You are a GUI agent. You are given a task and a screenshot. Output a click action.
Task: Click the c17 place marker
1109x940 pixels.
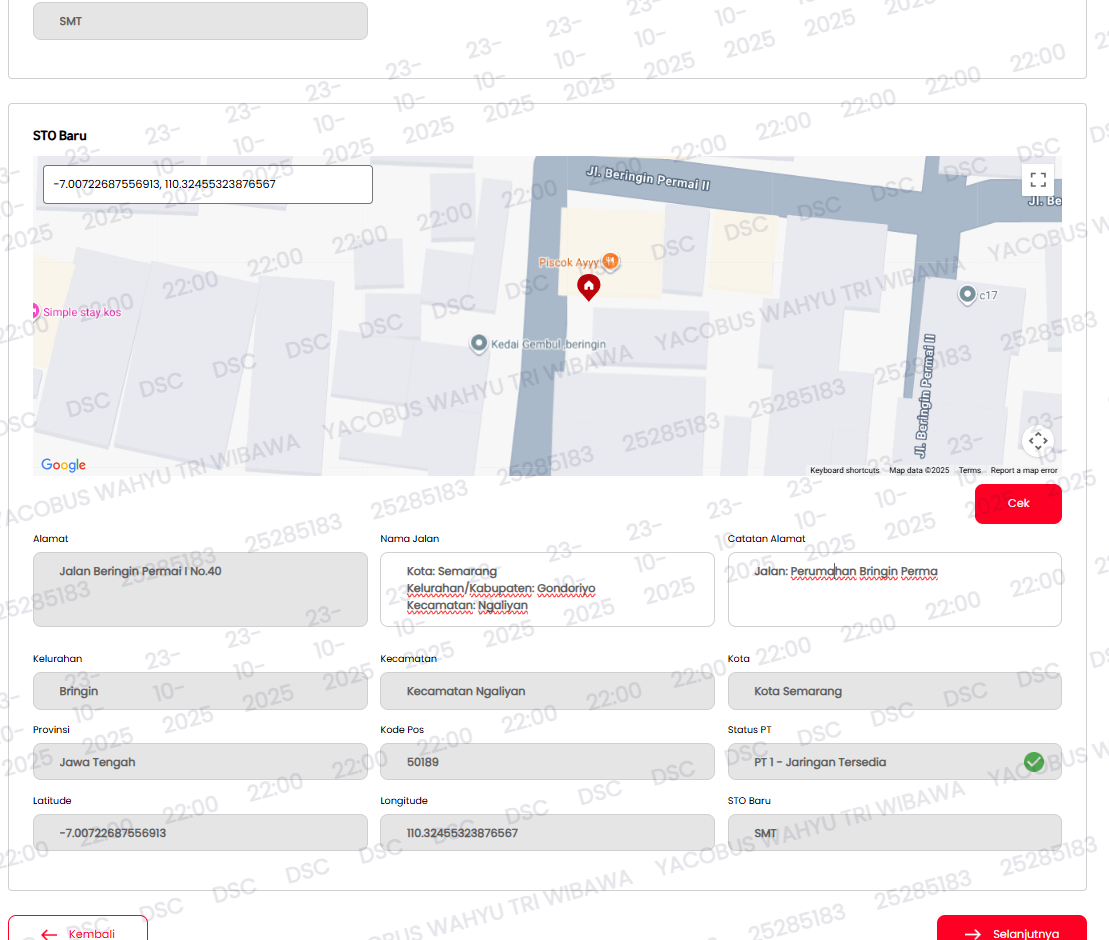(967, 294)
